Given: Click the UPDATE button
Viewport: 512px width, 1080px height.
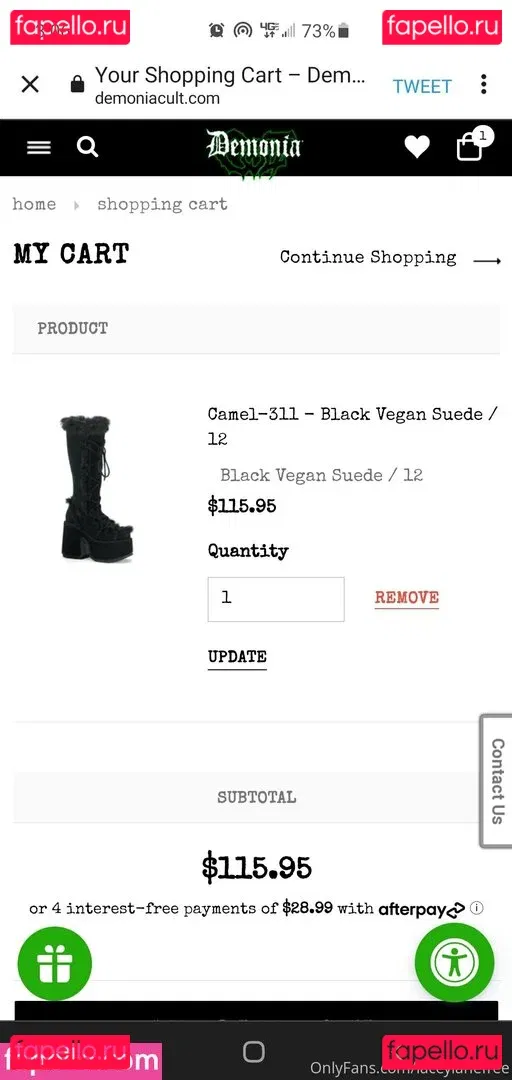Looking at the screenshot, I should point(237,657).
